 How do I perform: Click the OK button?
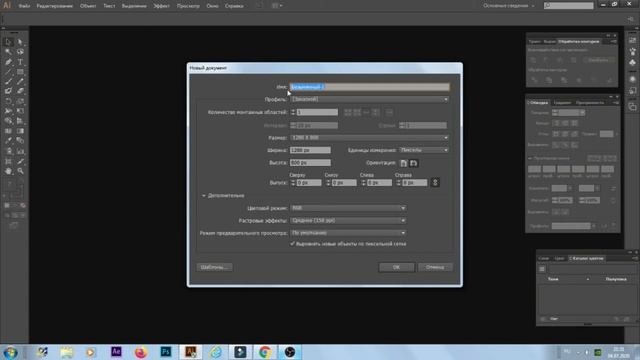point(396,267)
